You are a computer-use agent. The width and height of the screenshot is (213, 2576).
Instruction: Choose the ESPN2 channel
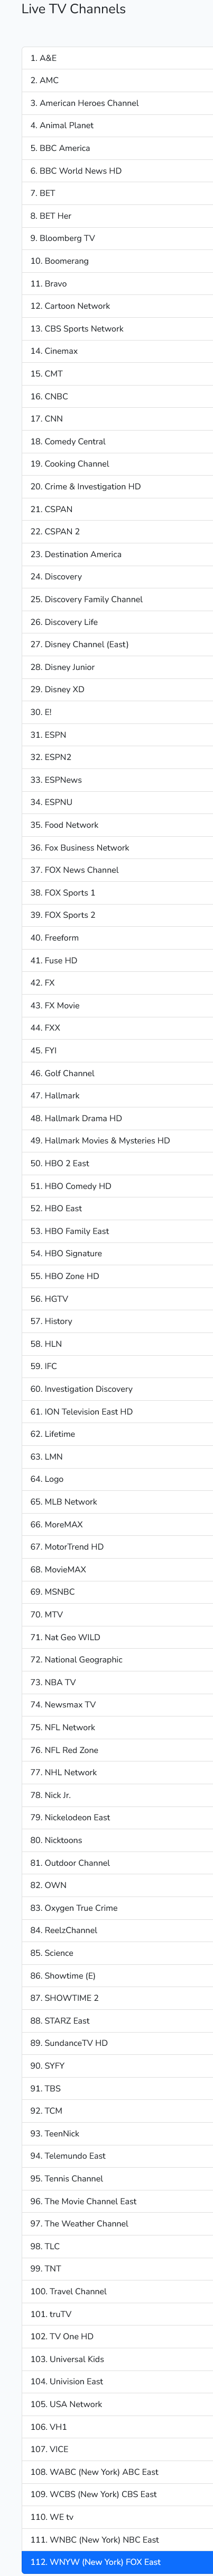point(117,757)
